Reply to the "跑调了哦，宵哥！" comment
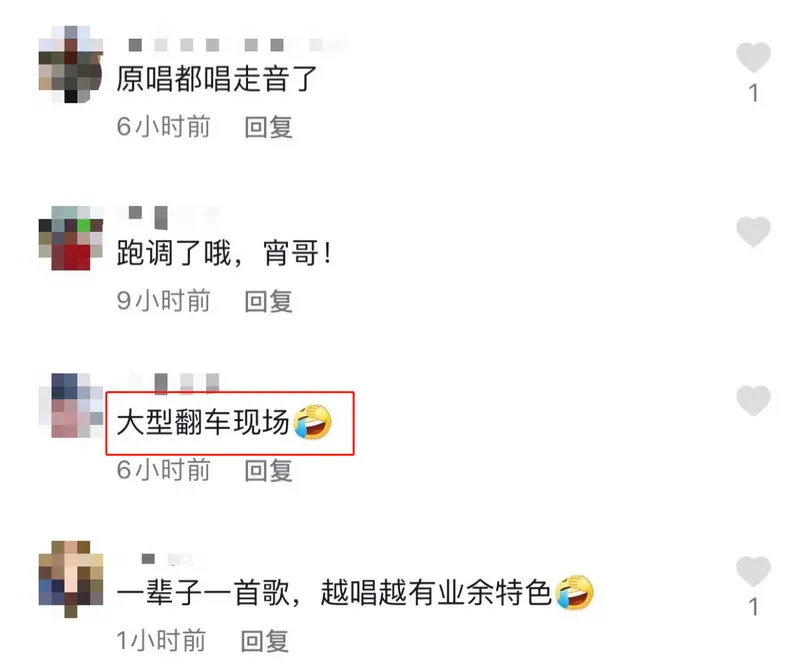800x669 pixels. point(268,301)
